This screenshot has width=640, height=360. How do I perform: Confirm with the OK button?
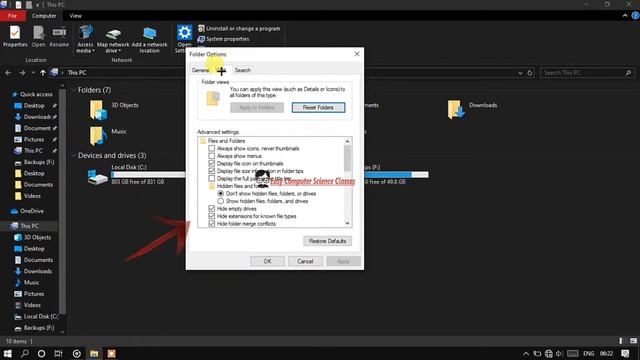tap(267, 261)
